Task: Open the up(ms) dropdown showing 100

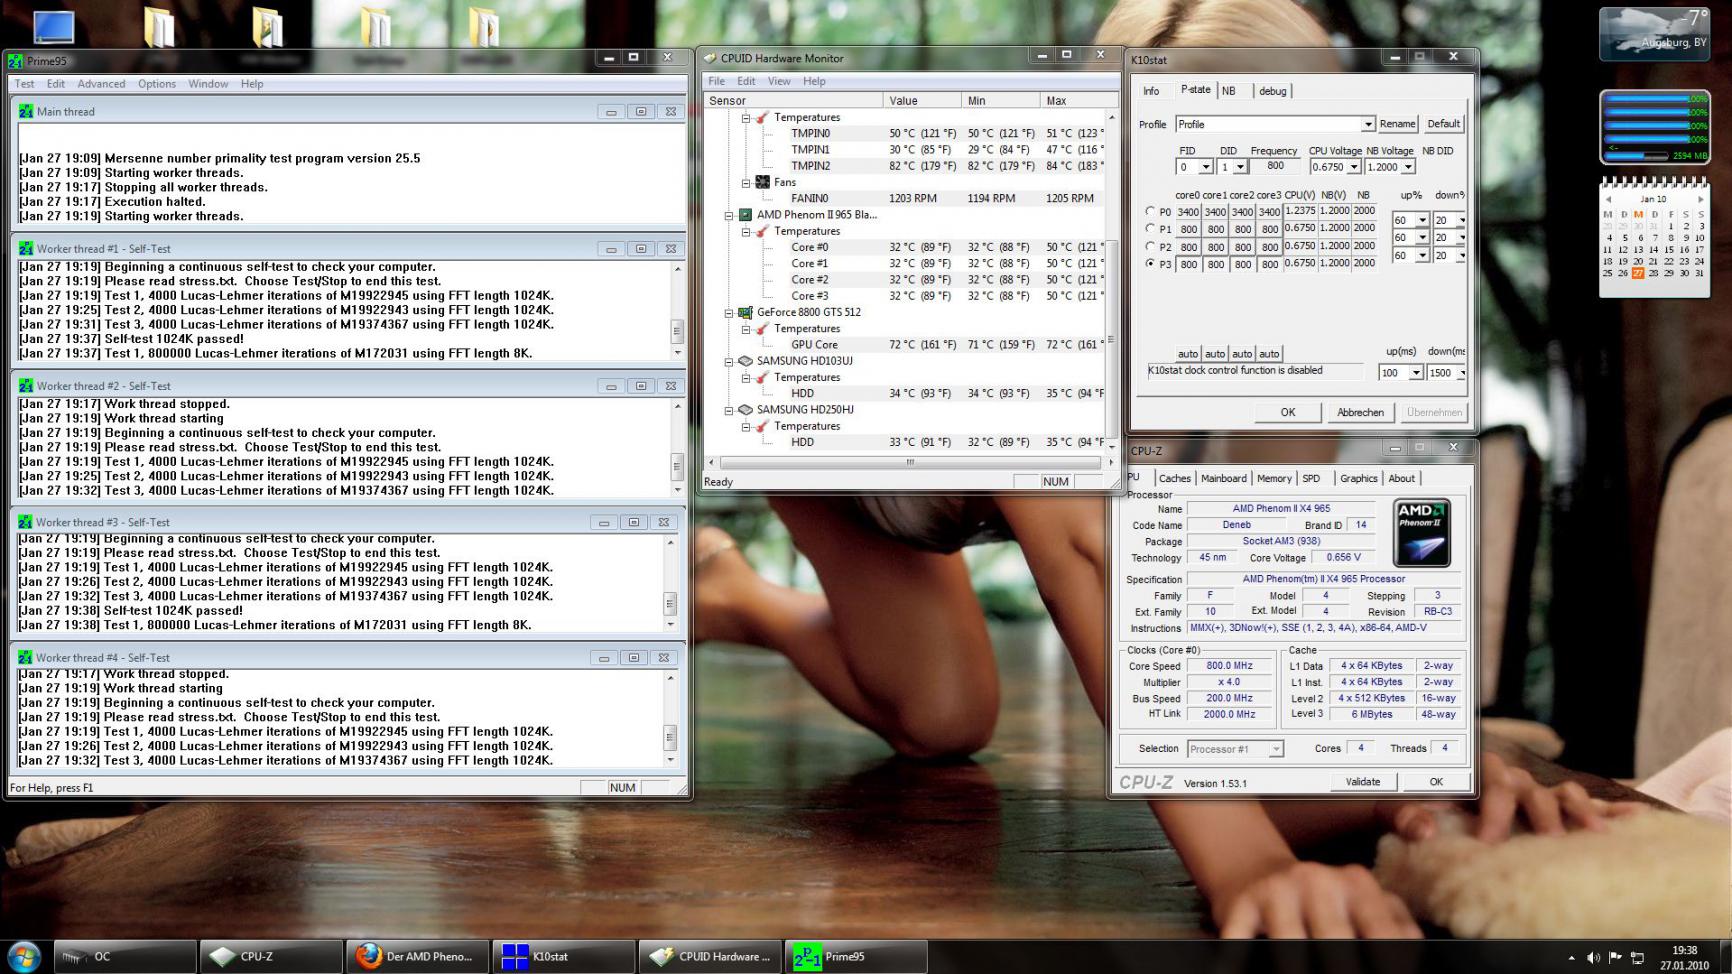Action: (x=1416, y=373)
